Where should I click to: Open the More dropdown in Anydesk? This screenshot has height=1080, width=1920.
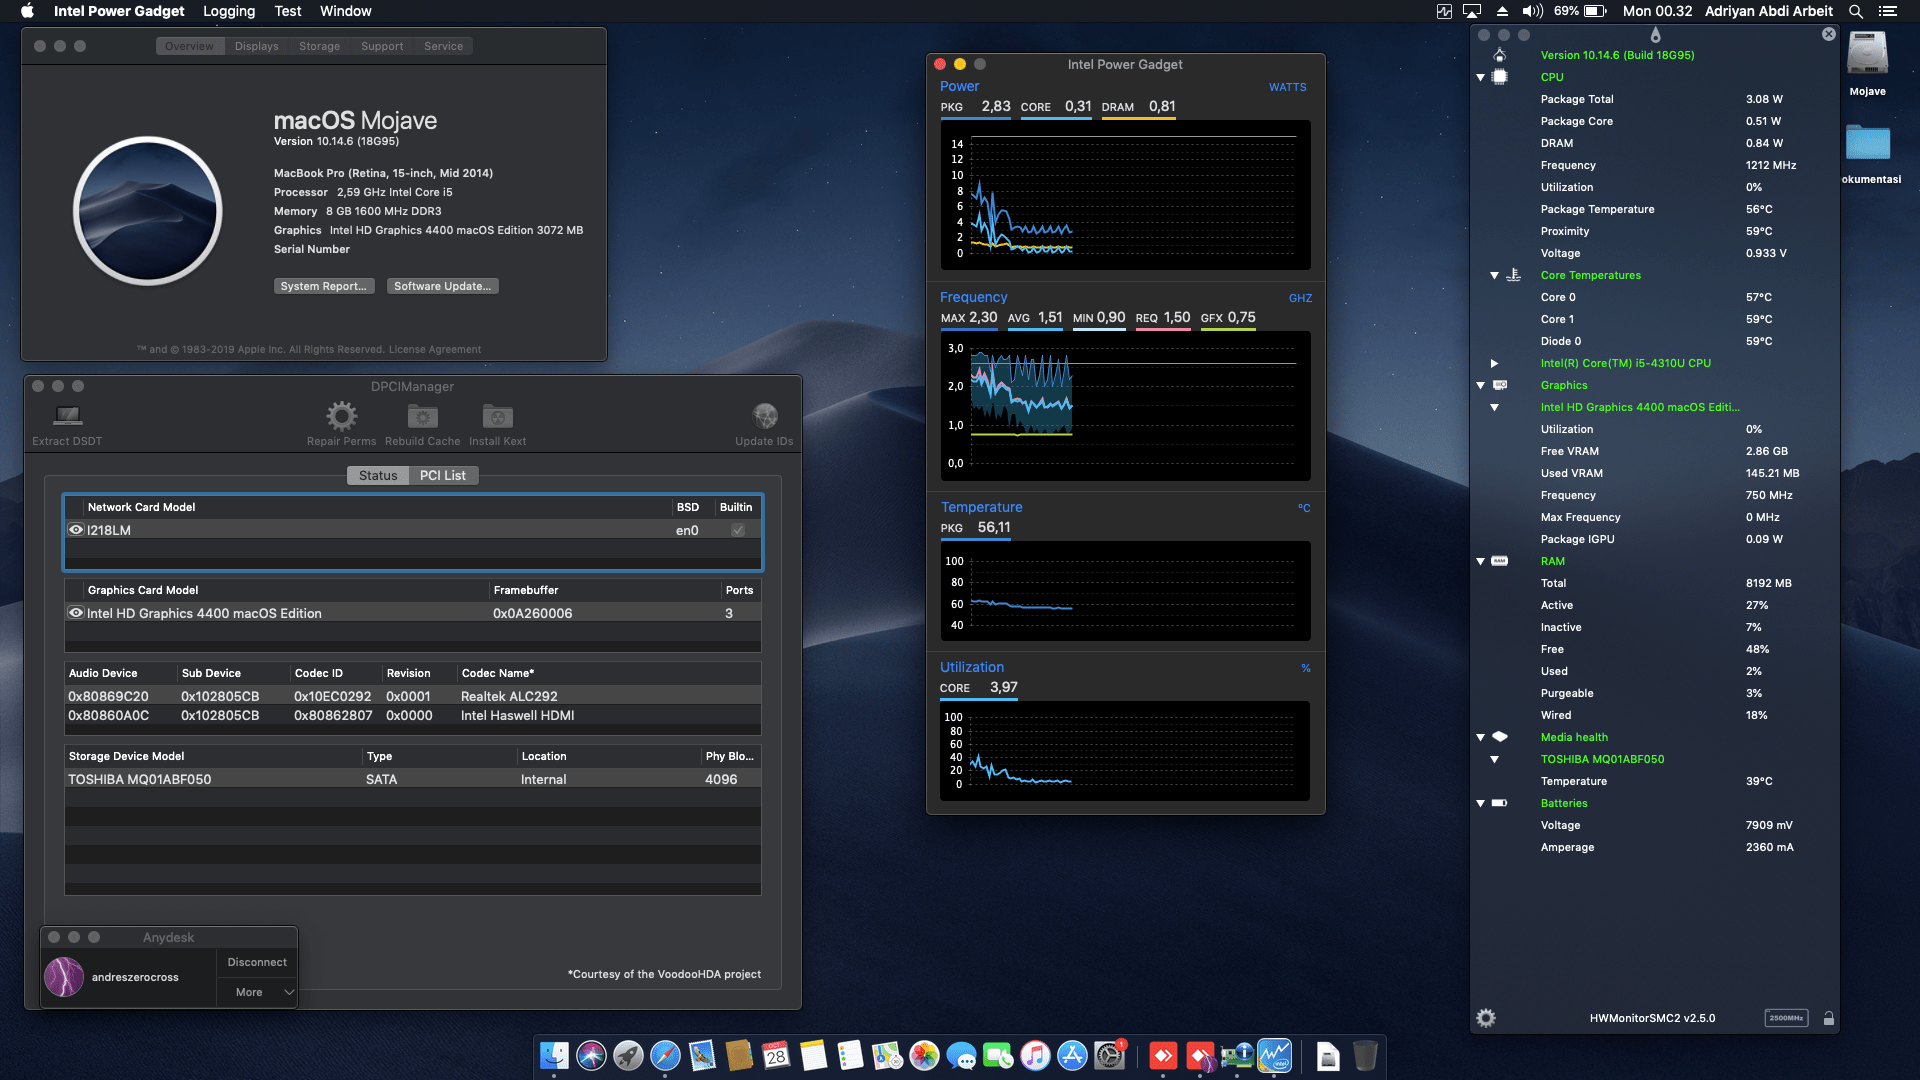[256, 992]
